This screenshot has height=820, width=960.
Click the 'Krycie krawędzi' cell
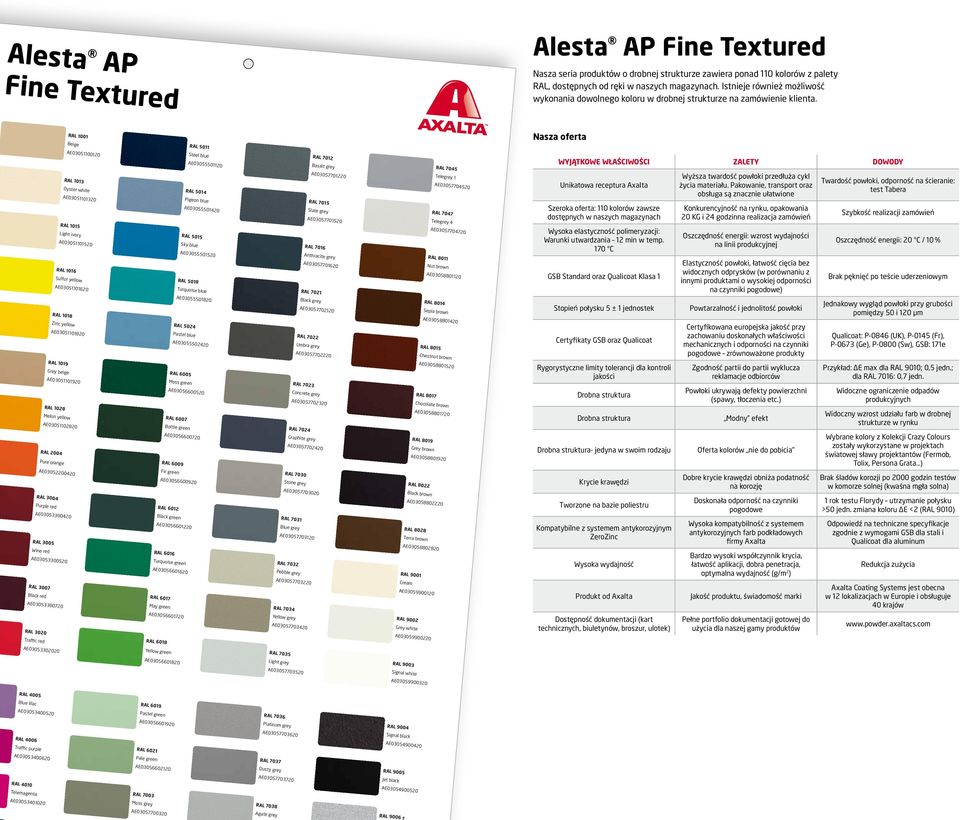604,482
